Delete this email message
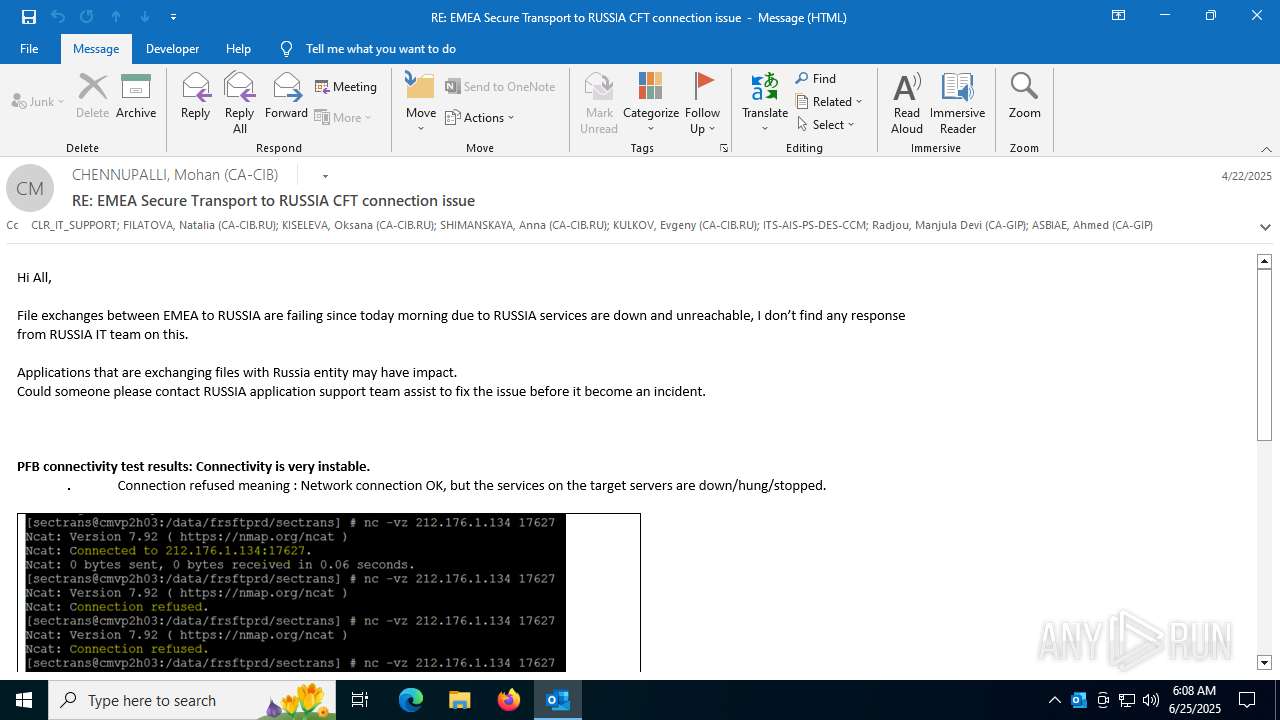 point(93,97)
